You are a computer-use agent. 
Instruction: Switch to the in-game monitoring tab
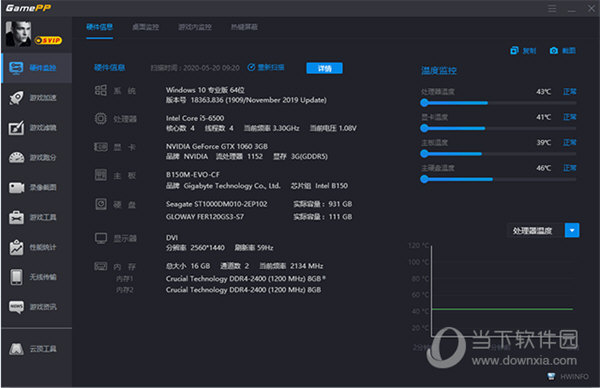coord(195,27)
